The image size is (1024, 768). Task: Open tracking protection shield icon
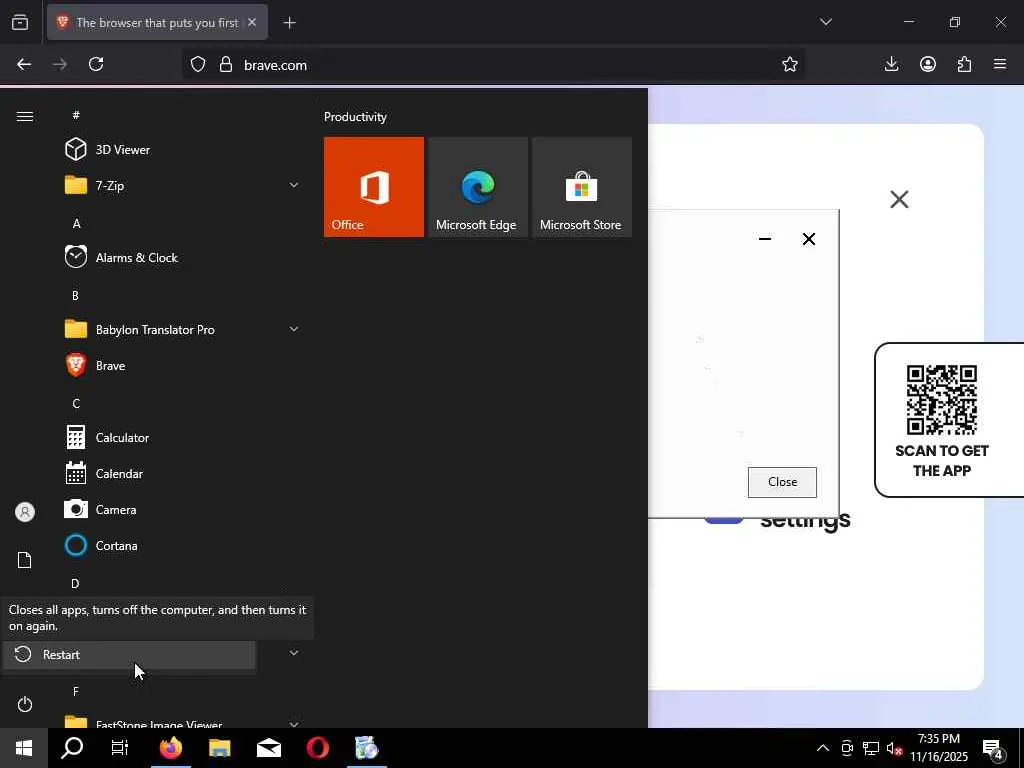[x=198, y=65]
